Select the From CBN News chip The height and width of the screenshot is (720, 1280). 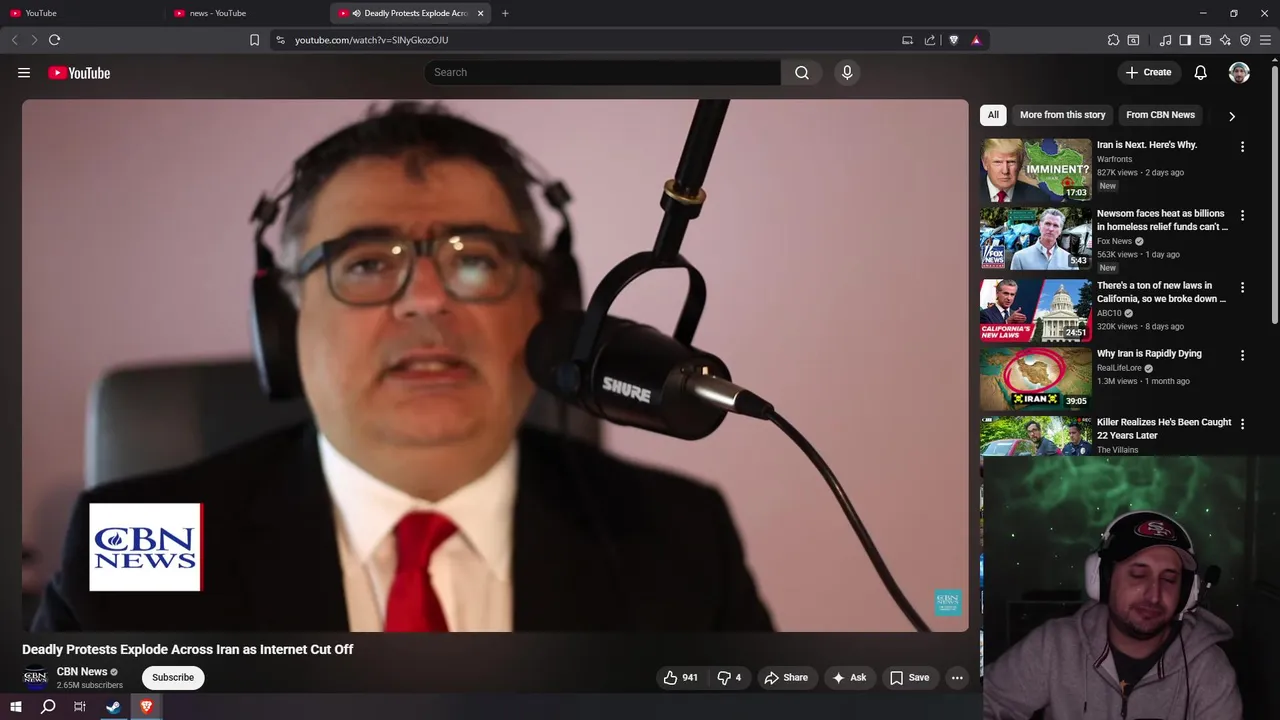click(1160, 115)
